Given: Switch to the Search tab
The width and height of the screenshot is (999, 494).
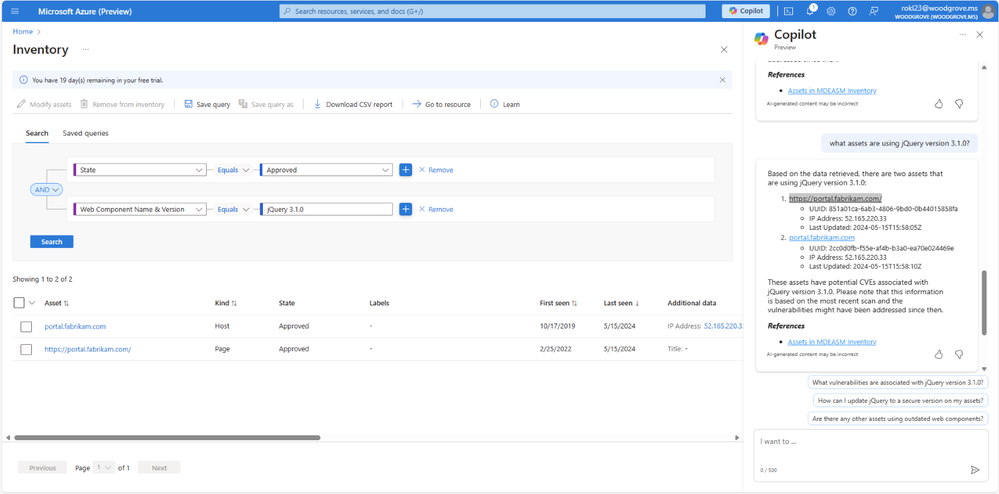Looking at the screenshot, I should tap(37, 133).
